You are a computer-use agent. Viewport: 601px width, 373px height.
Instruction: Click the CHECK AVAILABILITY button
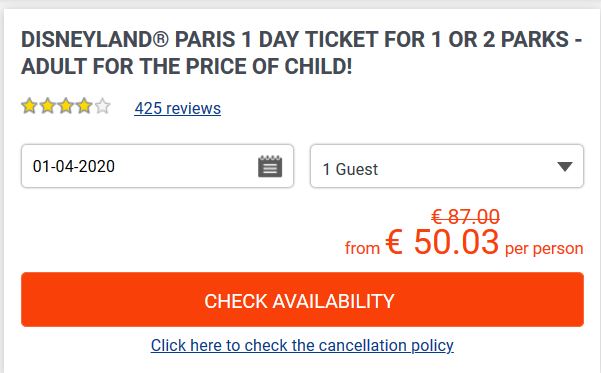[x=302, y=299]
